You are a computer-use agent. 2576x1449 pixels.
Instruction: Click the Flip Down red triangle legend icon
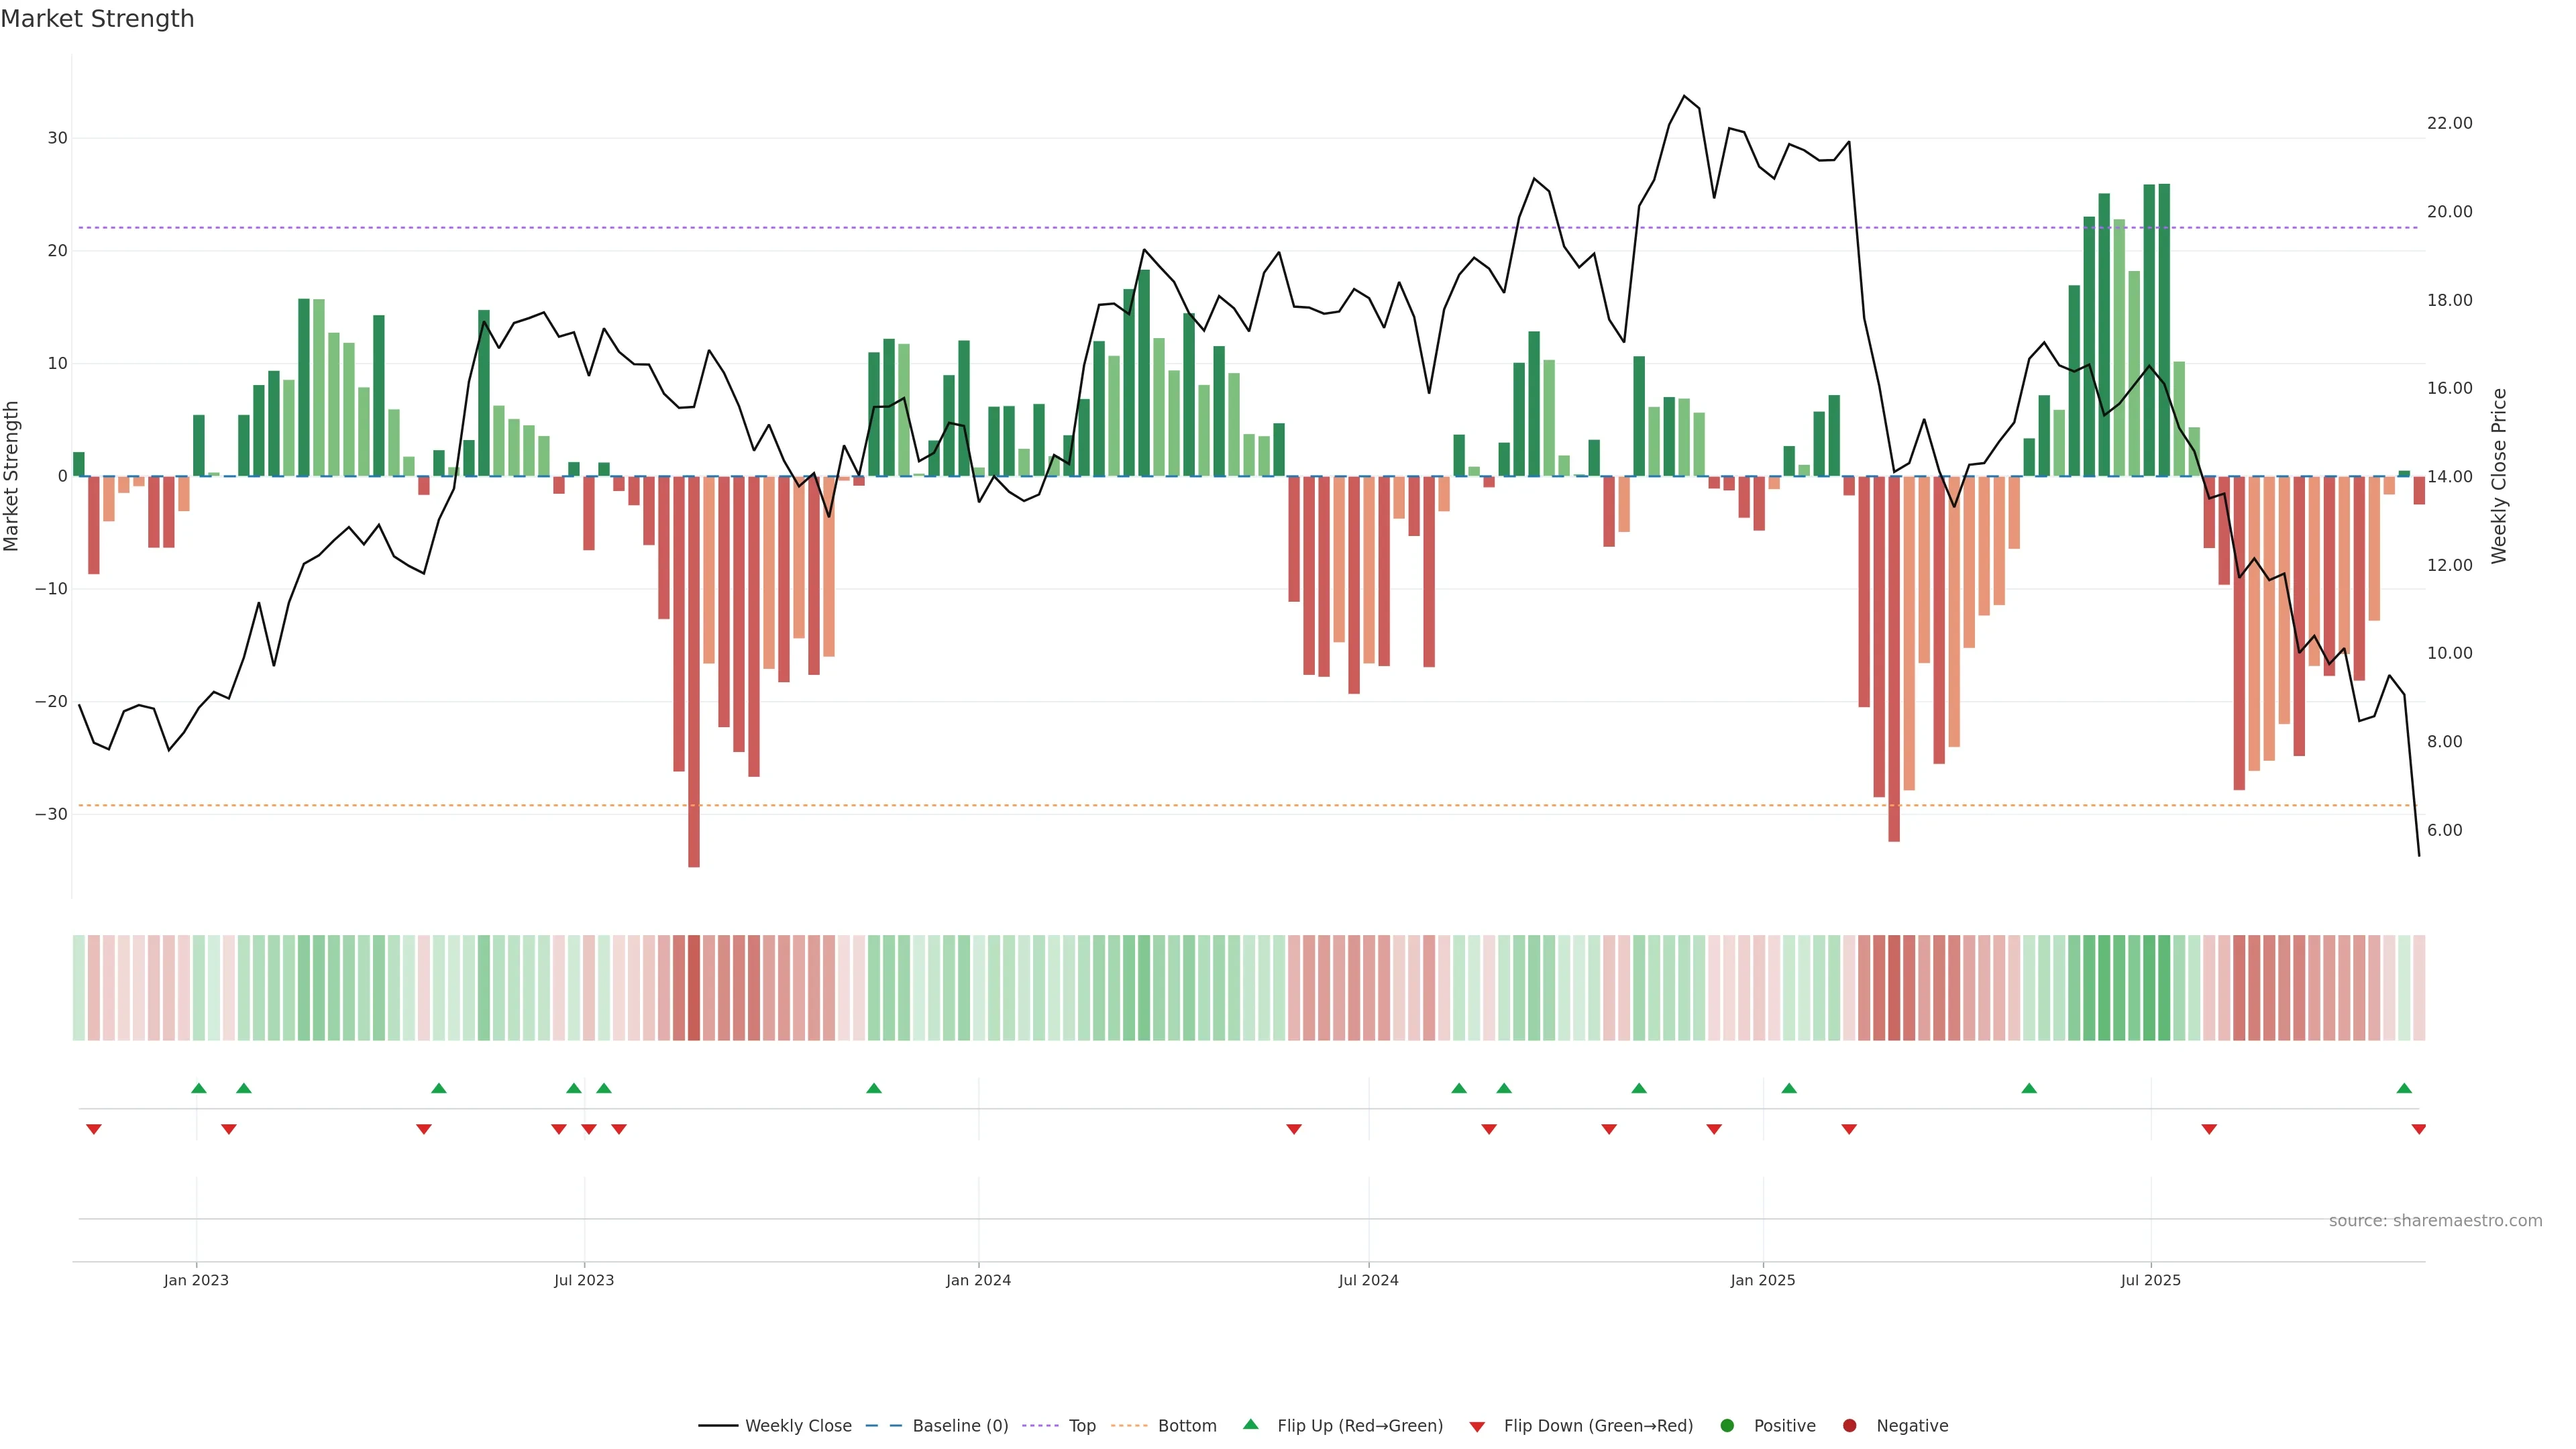[1477, 1426]
